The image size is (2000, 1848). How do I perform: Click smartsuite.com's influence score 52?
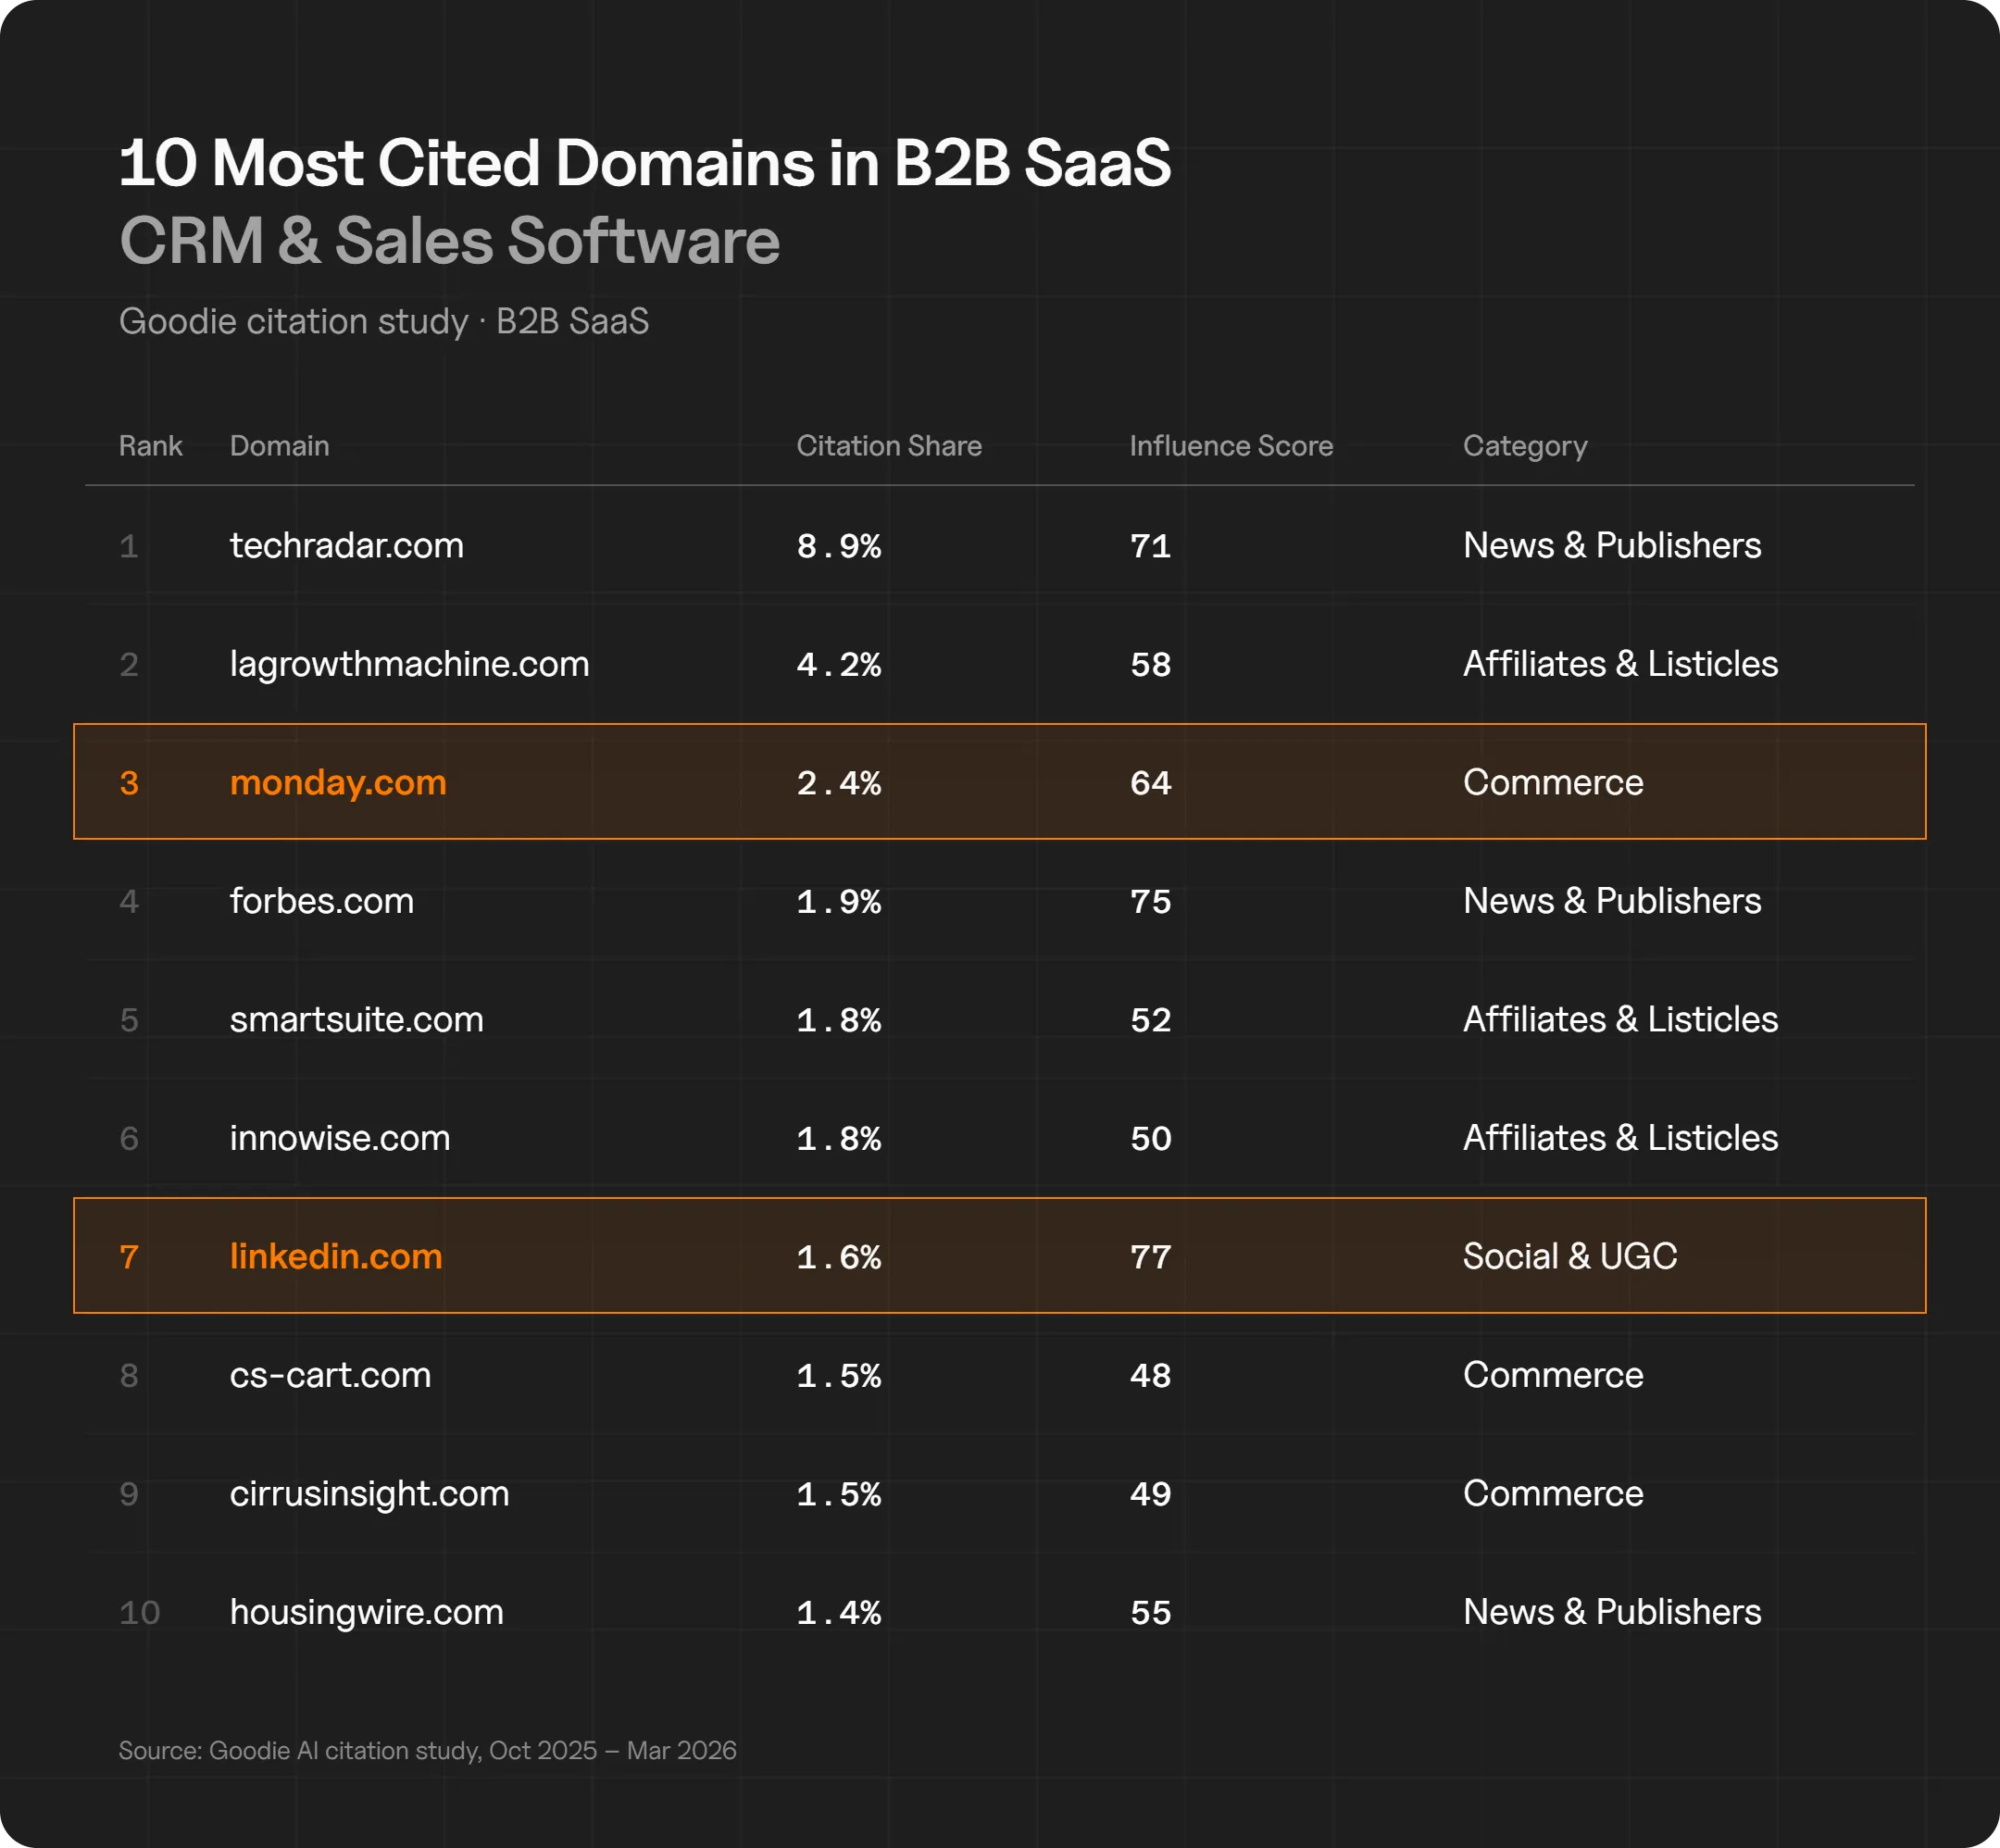pyautogui.click(x=1150, y=1020)
